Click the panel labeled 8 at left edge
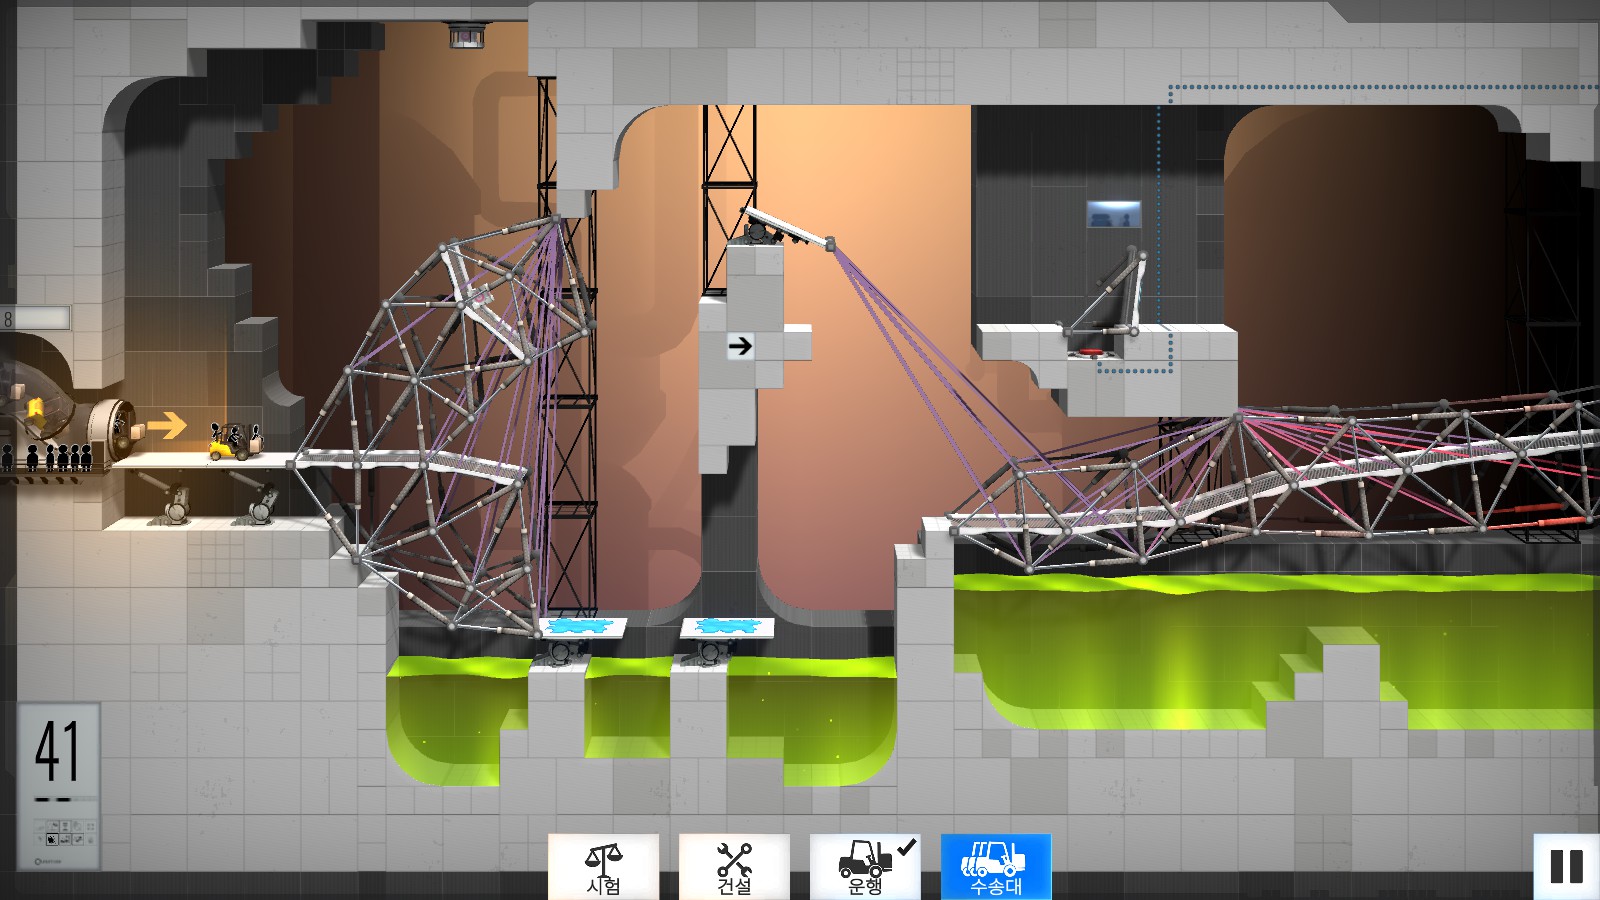The height and width of the screenshot is (900, 1600). coord(35,319)
